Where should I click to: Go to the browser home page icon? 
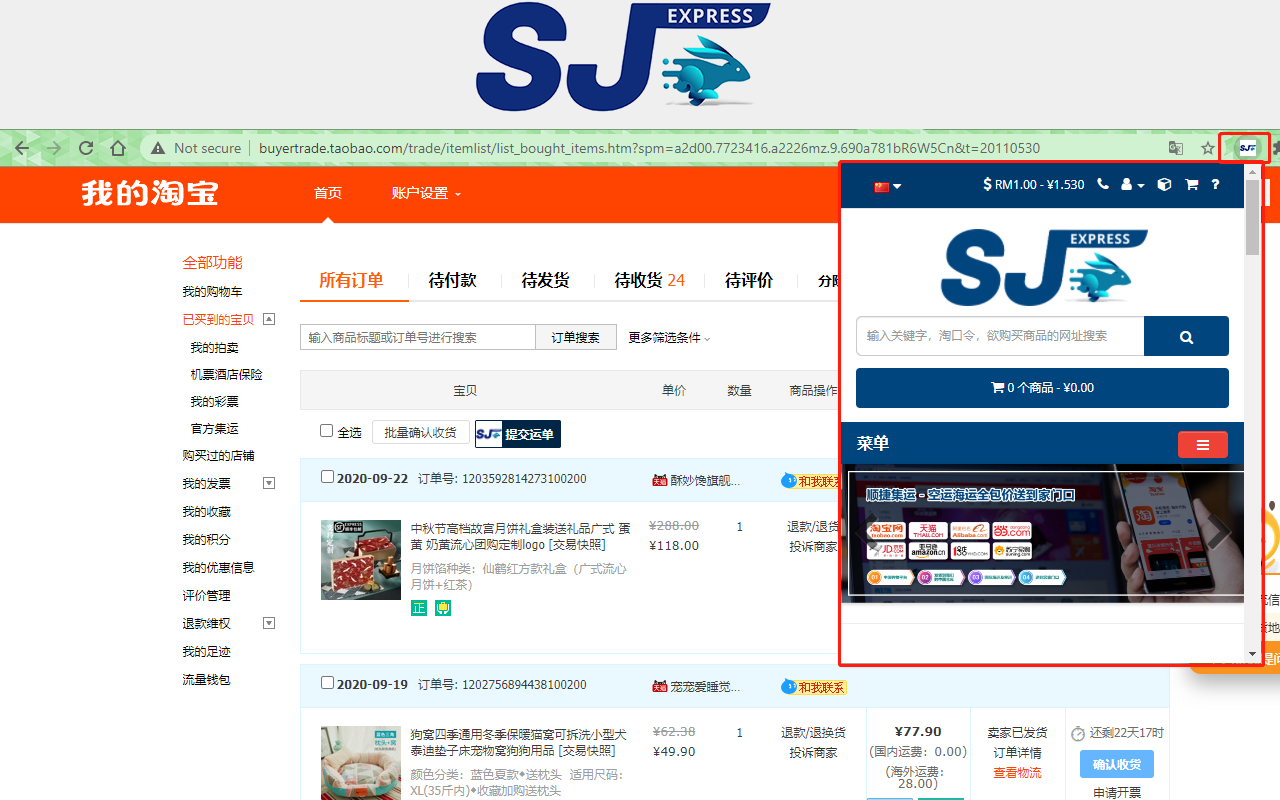click(x=118, y=148)
